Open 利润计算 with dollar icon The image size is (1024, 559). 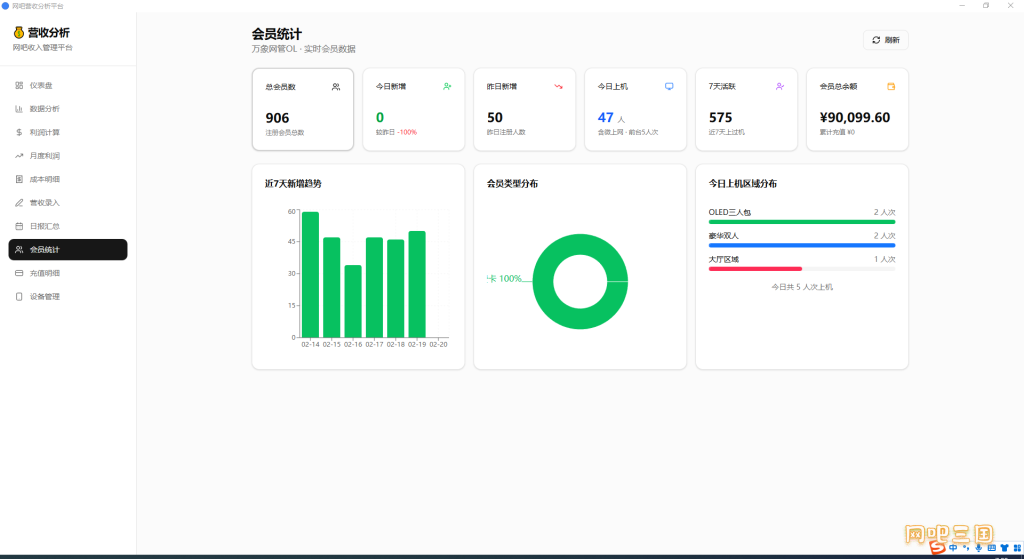[x=68, y=133]
